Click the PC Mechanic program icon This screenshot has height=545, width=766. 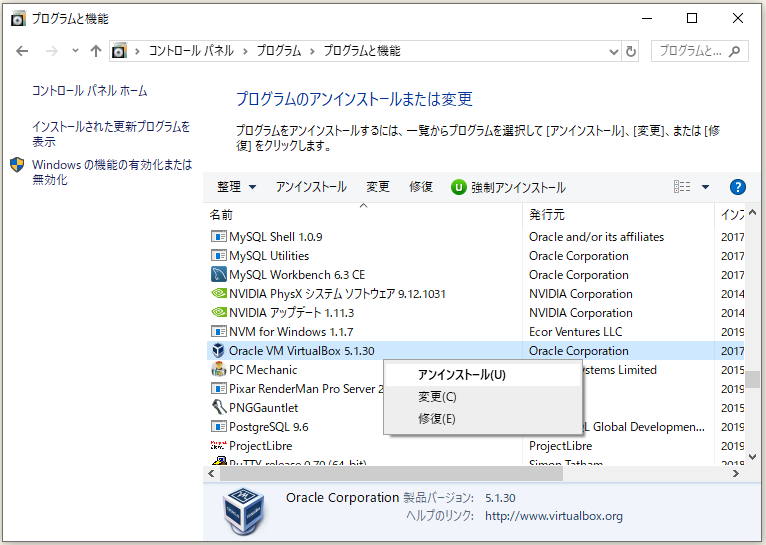point(218,369)
